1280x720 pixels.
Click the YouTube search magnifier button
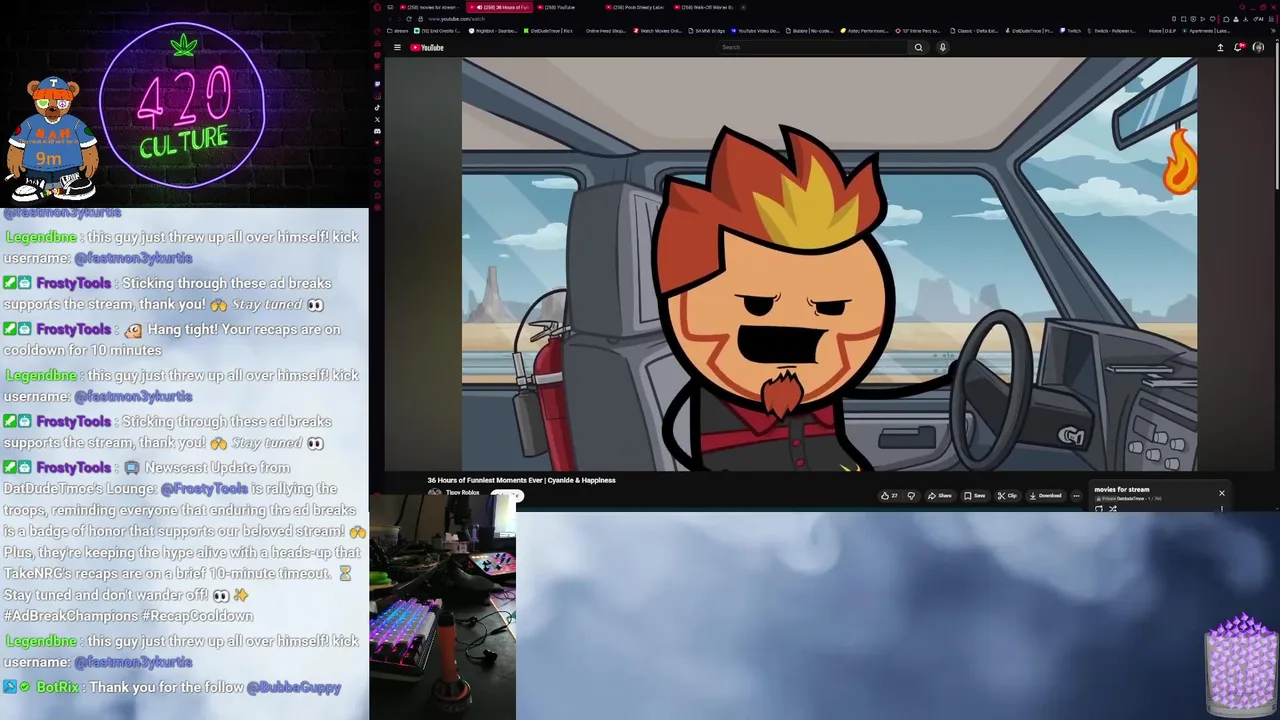point(918,47)
